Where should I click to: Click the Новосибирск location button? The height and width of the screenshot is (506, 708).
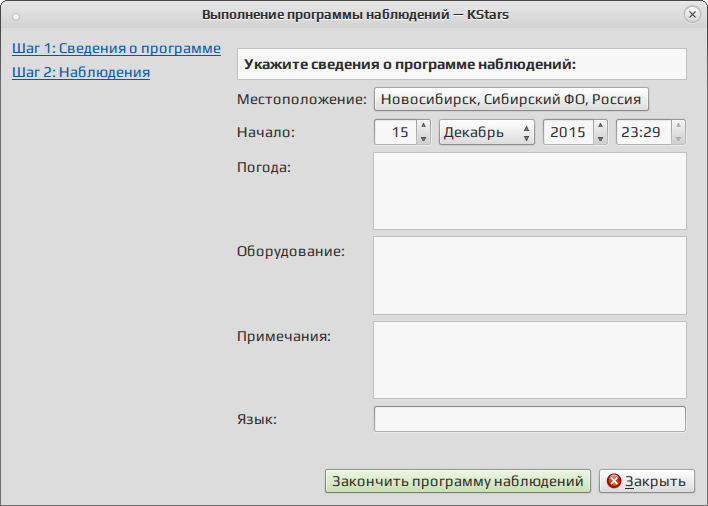click(511, 99)
